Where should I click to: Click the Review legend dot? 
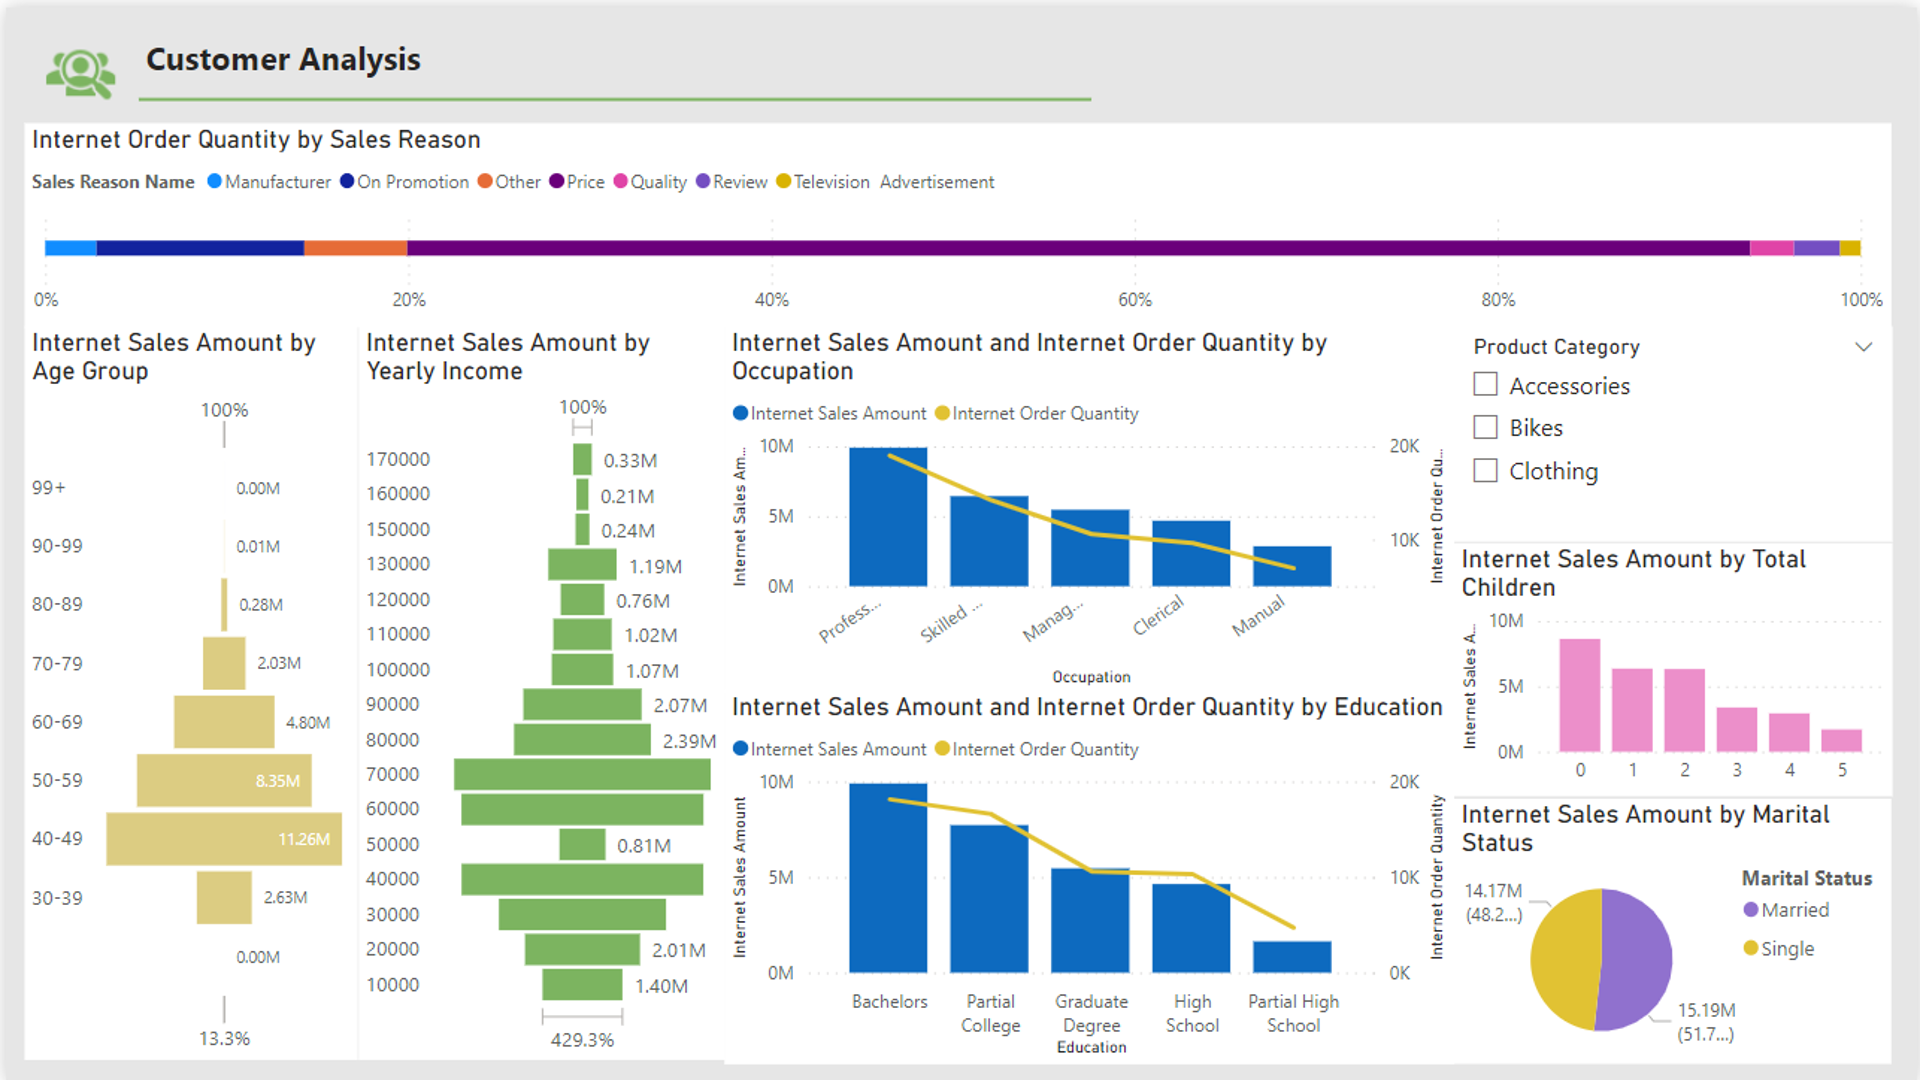(x=702, y=182)
